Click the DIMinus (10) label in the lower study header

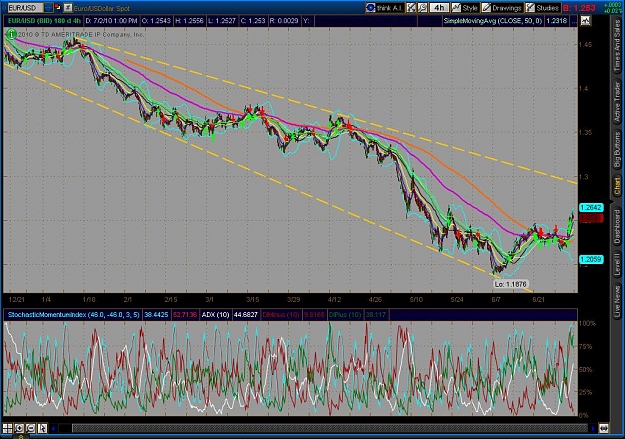[x=281, y=315]
